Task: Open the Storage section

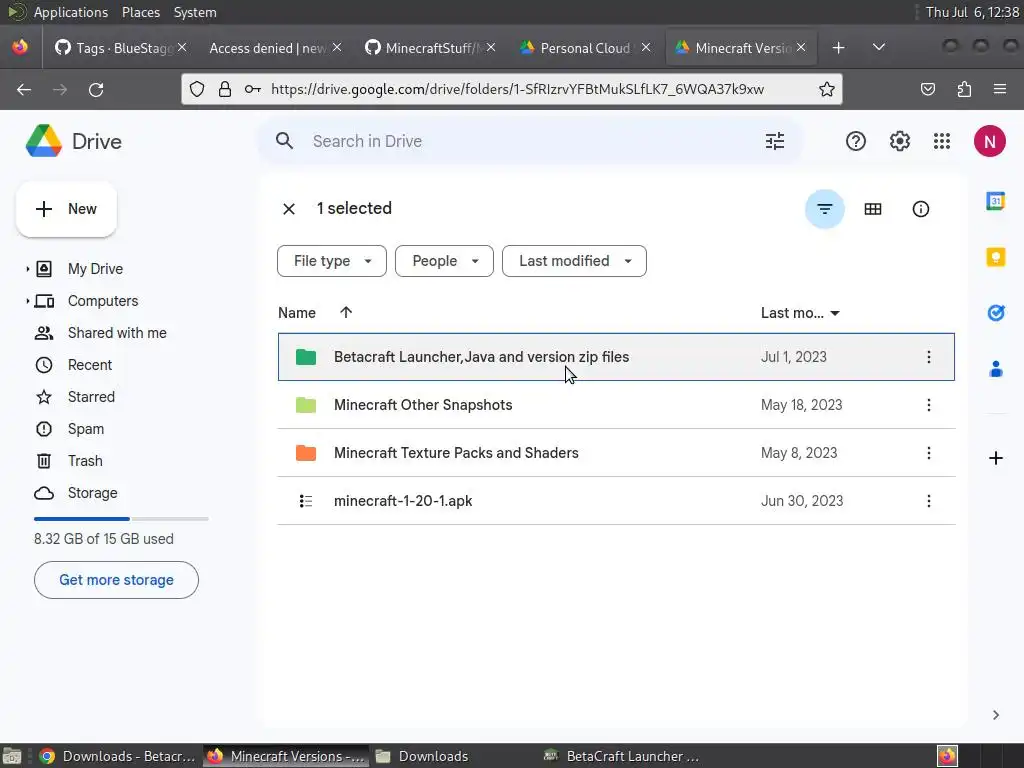Action: (x=92, y=493)
